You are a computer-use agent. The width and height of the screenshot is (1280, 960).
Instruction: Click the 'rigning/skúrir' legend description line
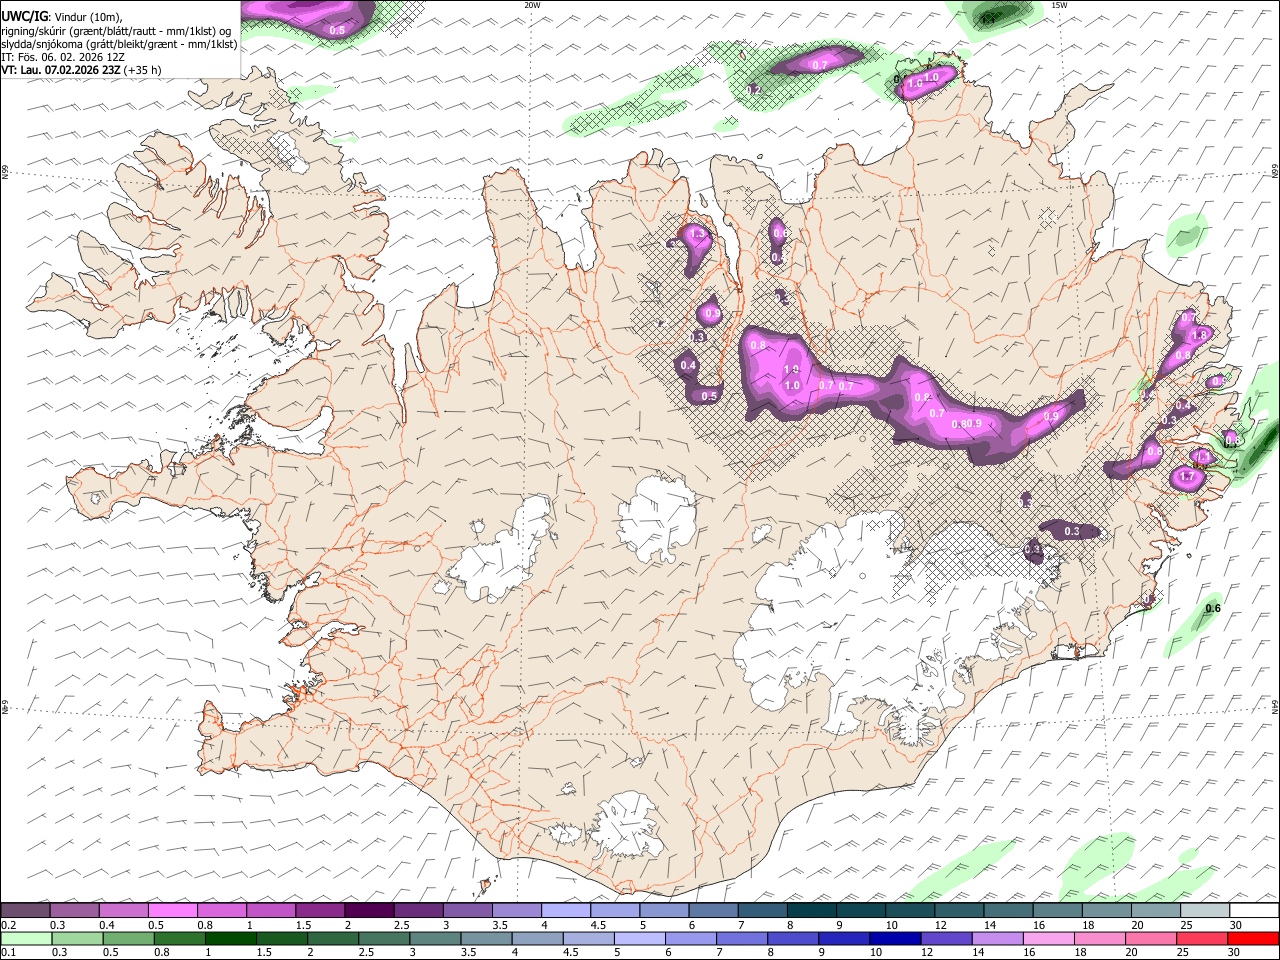pos(116,30)
